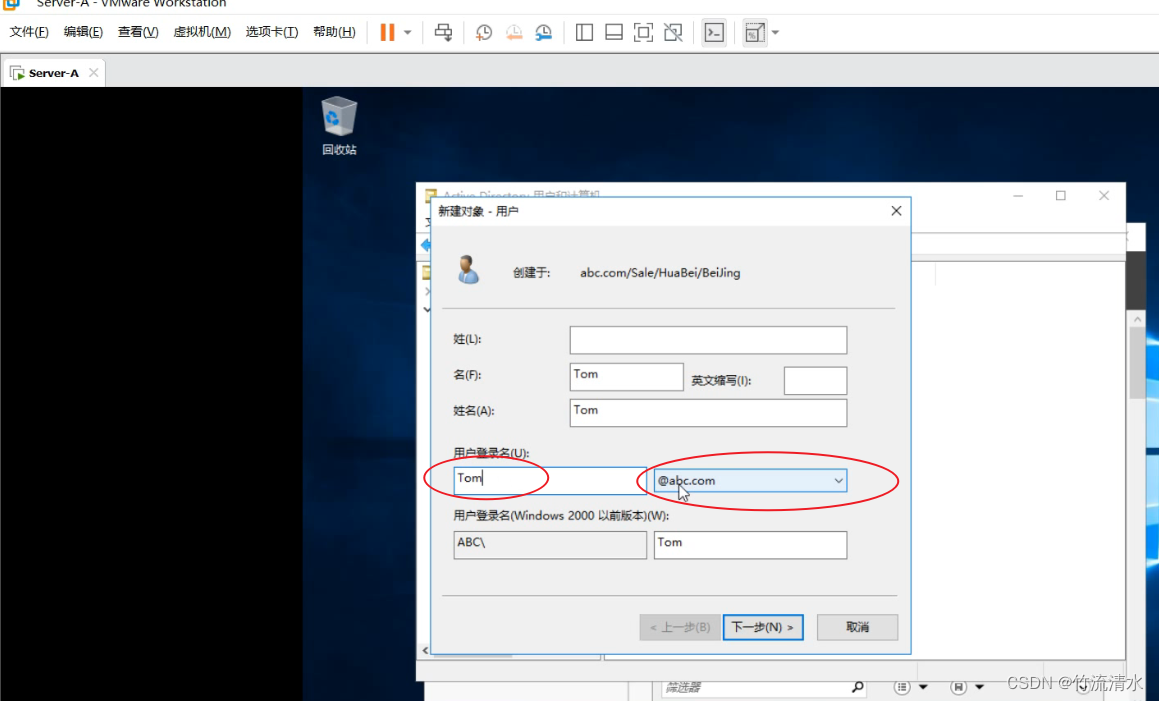Click the filter magnifier search icon

857,687
